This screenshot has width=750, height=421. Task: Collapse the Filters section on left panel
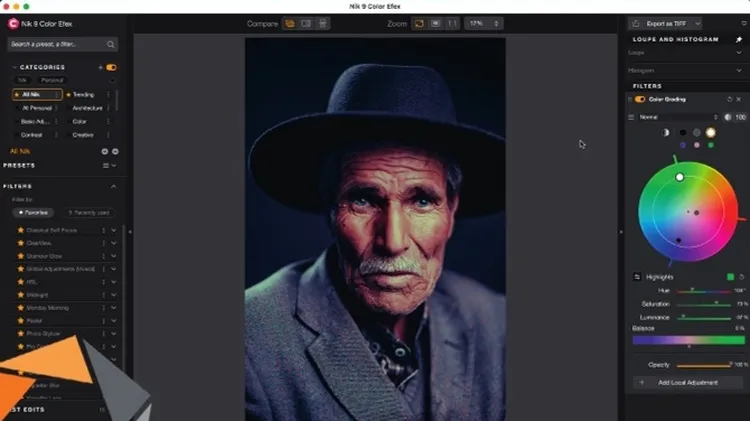113,186
